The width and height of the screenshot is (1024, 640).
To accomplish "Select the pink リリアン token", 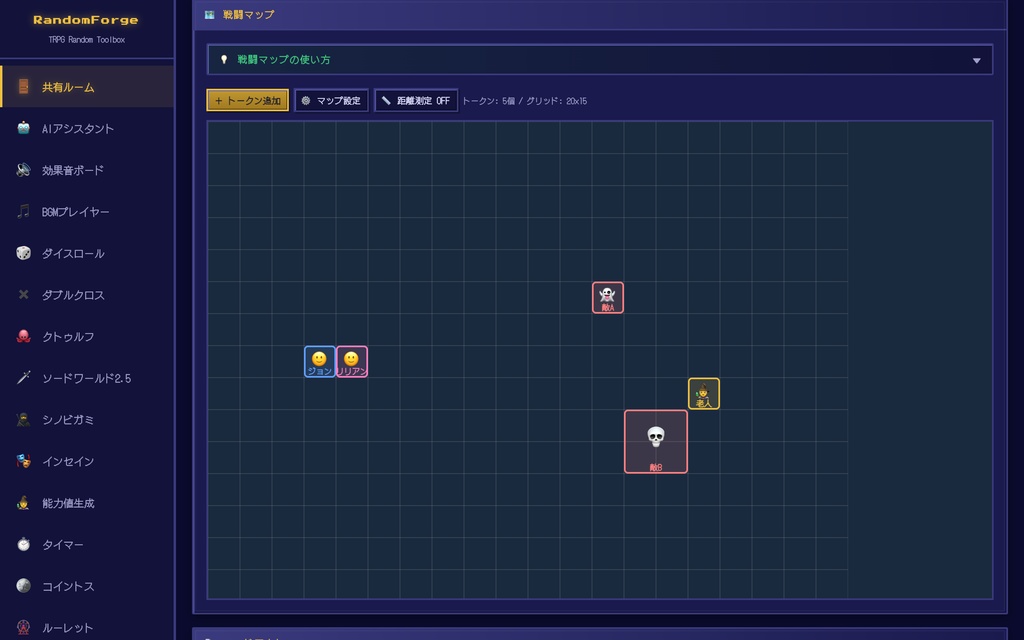I will tap(351, 362).
